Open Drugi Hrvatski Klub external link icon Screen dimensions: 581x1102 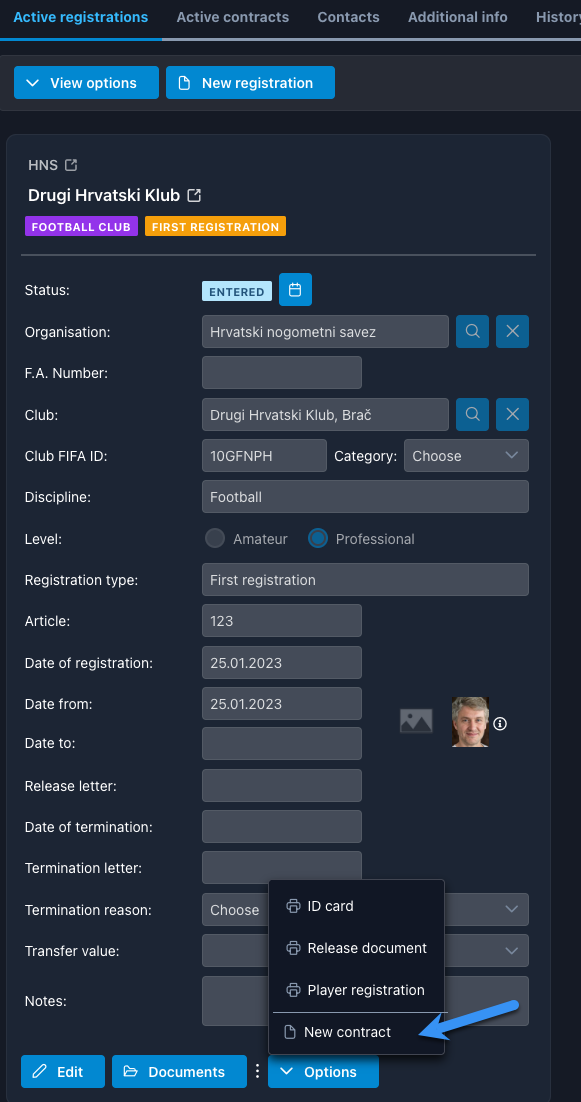(194, 195)
